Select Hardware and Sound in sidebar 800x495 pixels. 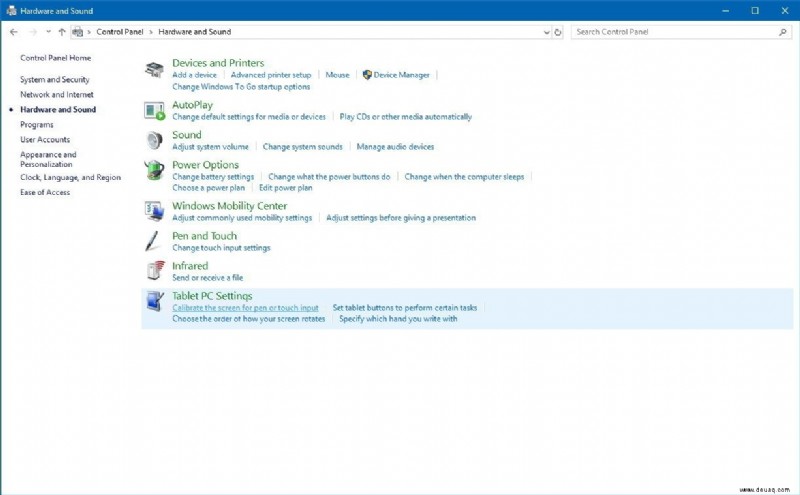point(58,109)
